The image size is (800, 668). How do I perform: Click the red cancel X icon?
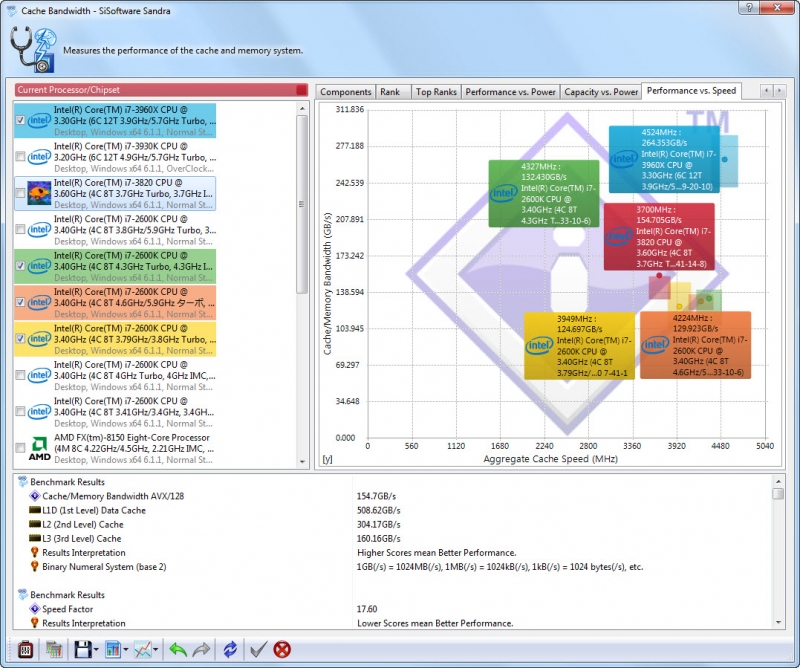[282, 650]
